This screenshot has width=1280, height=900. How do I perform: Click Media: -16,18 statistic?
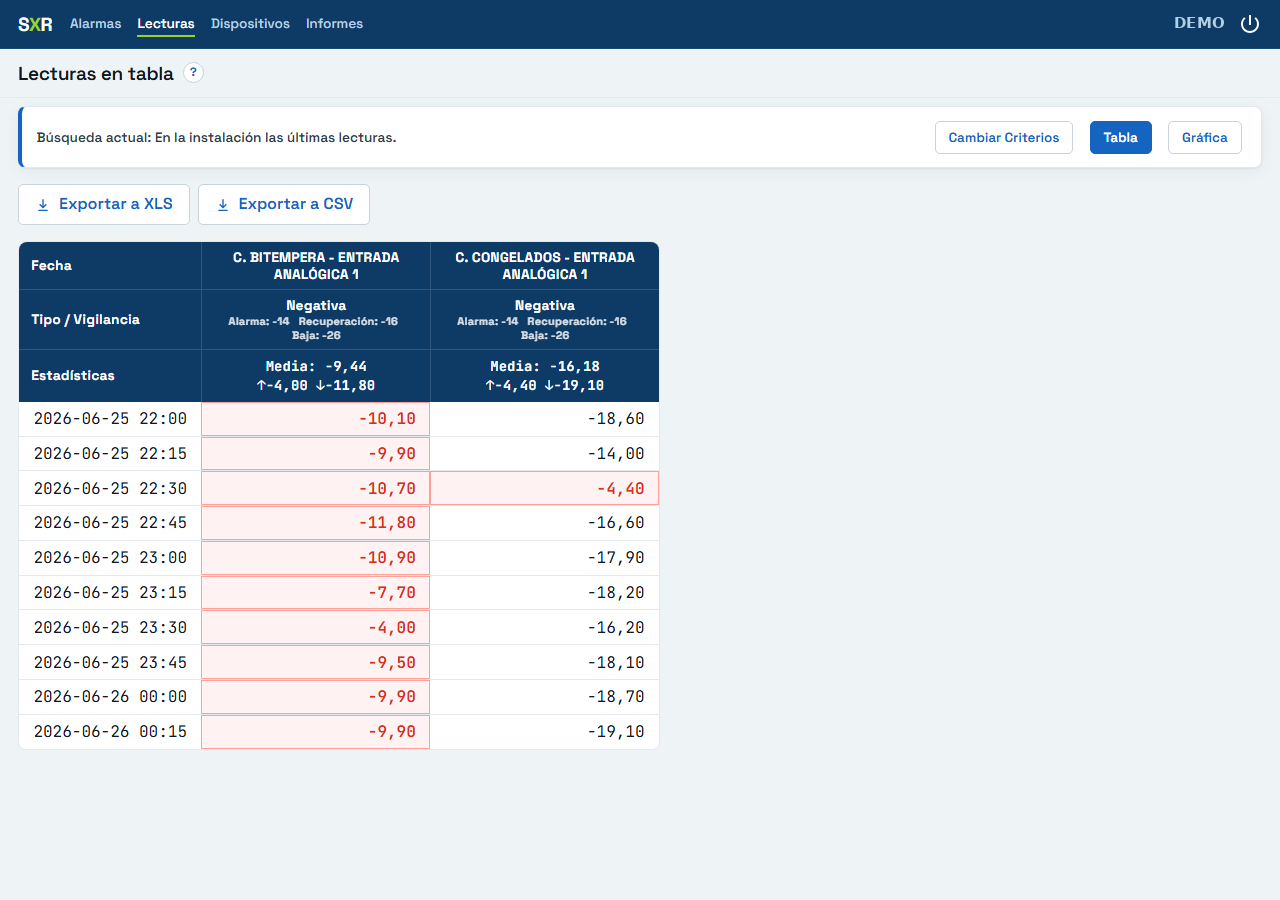[x=545, y=367]
